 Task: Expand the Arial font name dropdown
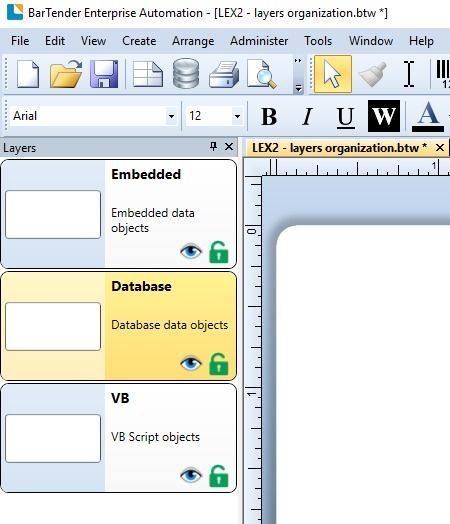(x=171, y=116)
